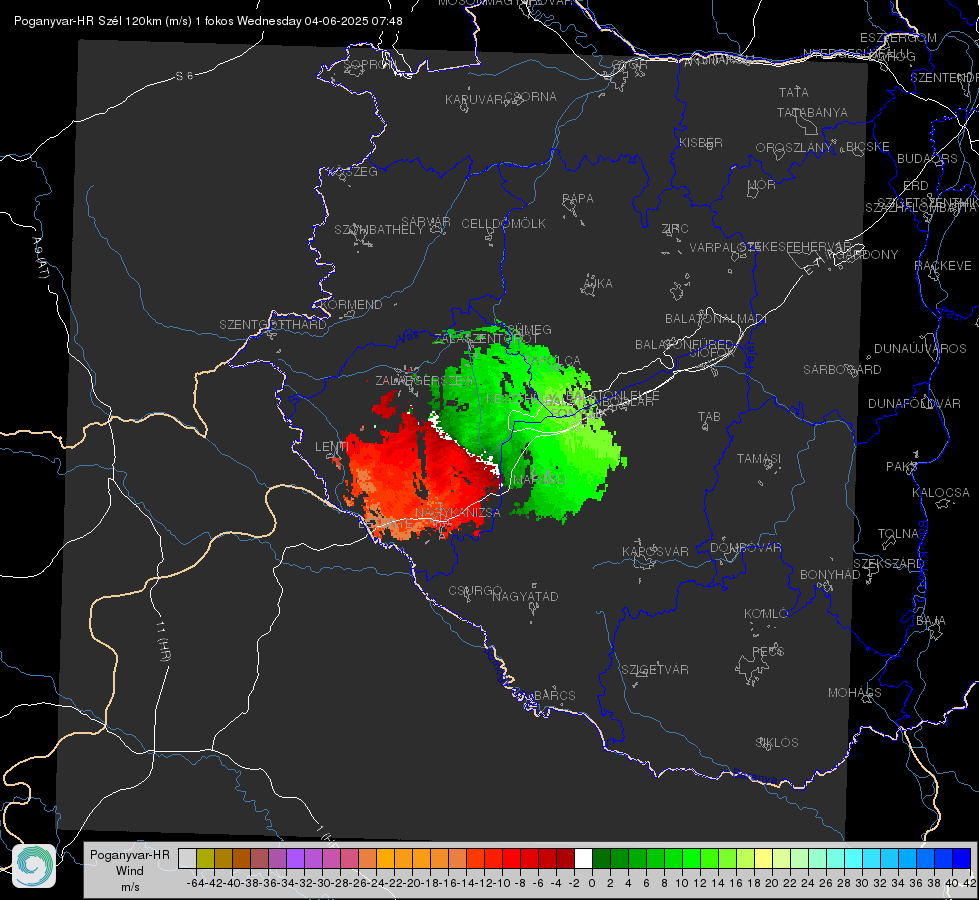The width and height of the screenshot is (979, 900).
Task: Click the TAMÁSI town label
Action: click(759, 458)
